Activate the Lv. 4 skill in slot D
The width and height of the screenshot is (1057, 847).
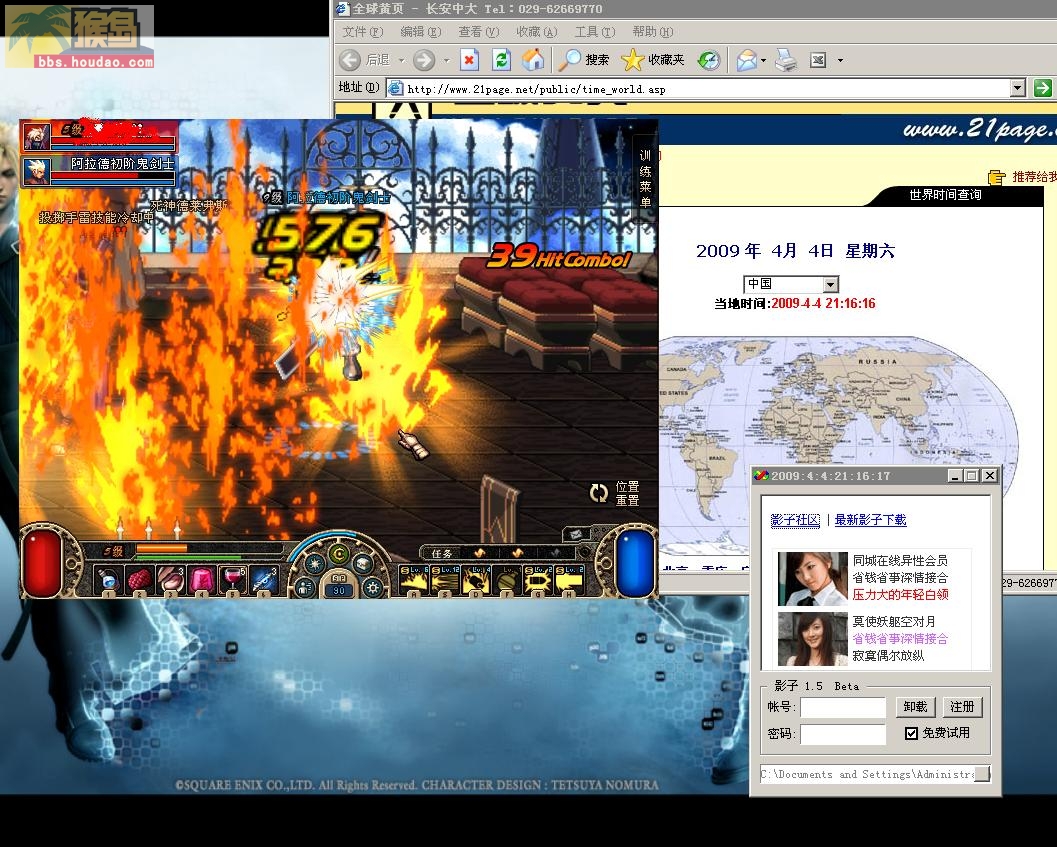coord(476,581)
